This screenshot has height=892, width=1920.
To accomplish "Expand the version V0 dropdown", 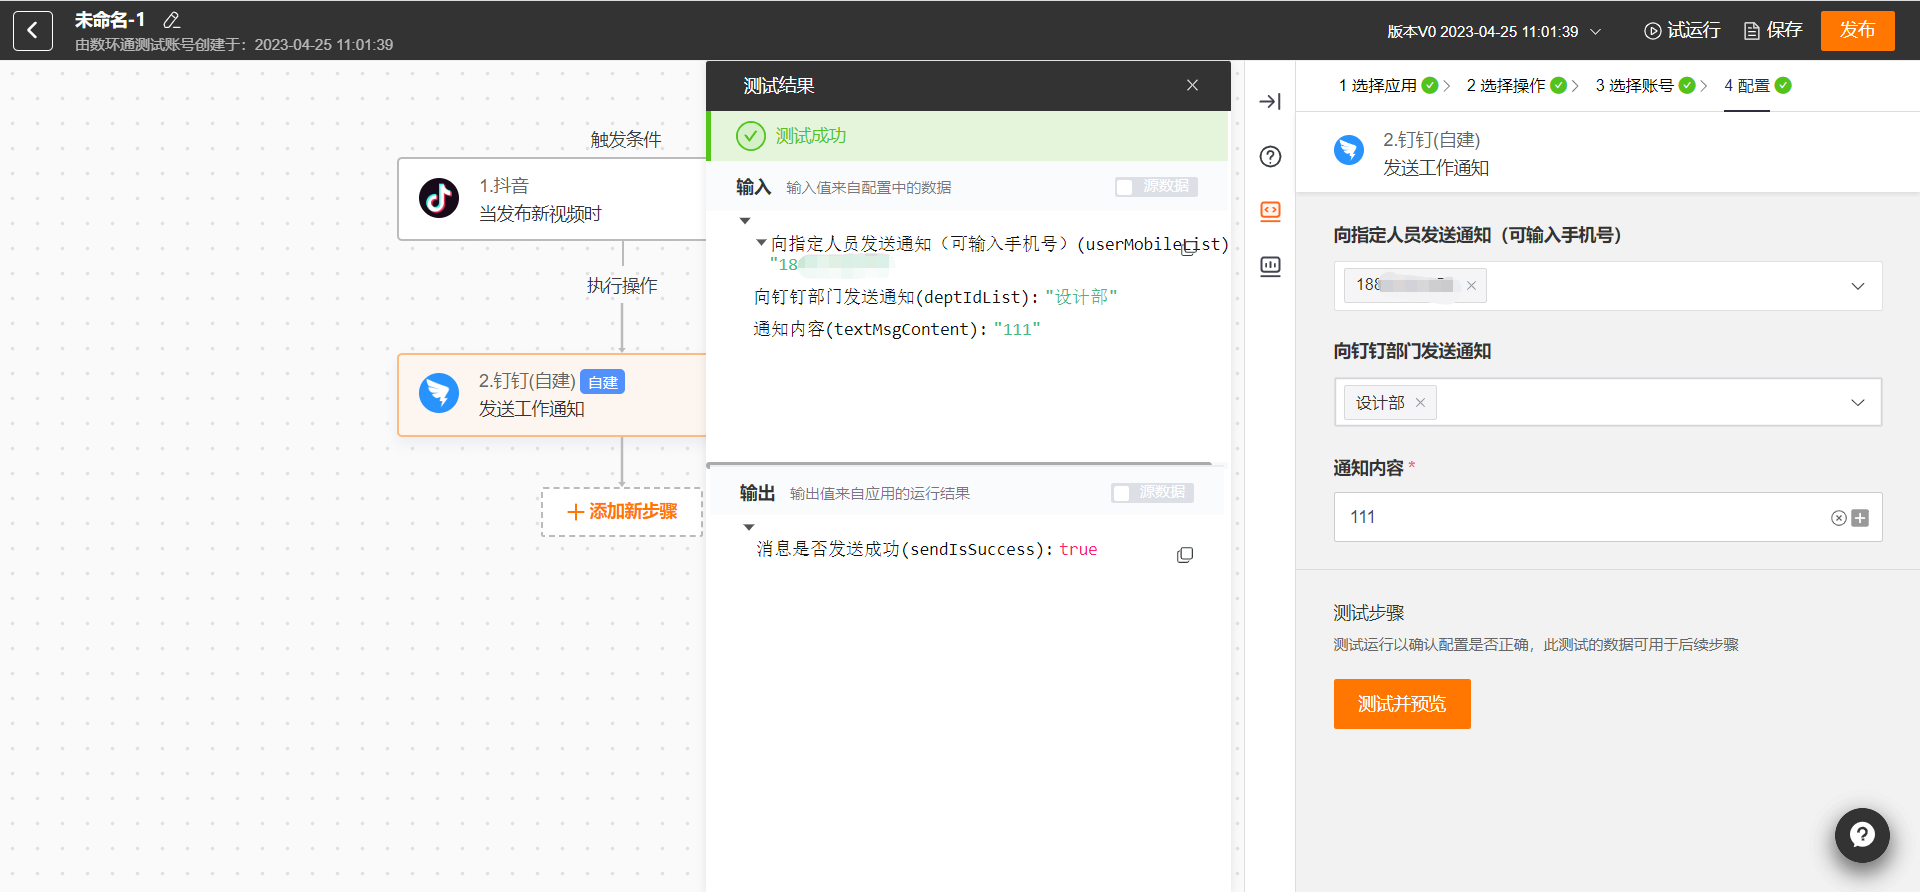I will [1596, 32].
